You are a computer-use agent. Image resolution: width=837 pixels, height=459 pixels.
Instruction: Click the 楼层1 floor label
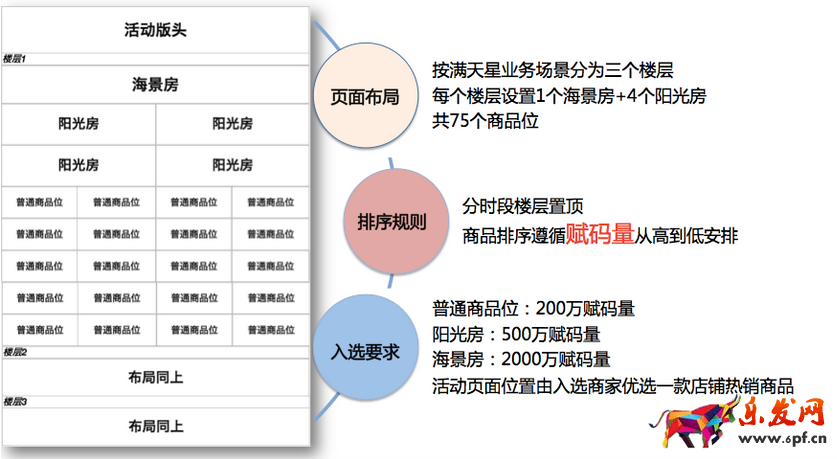point(14,58)
